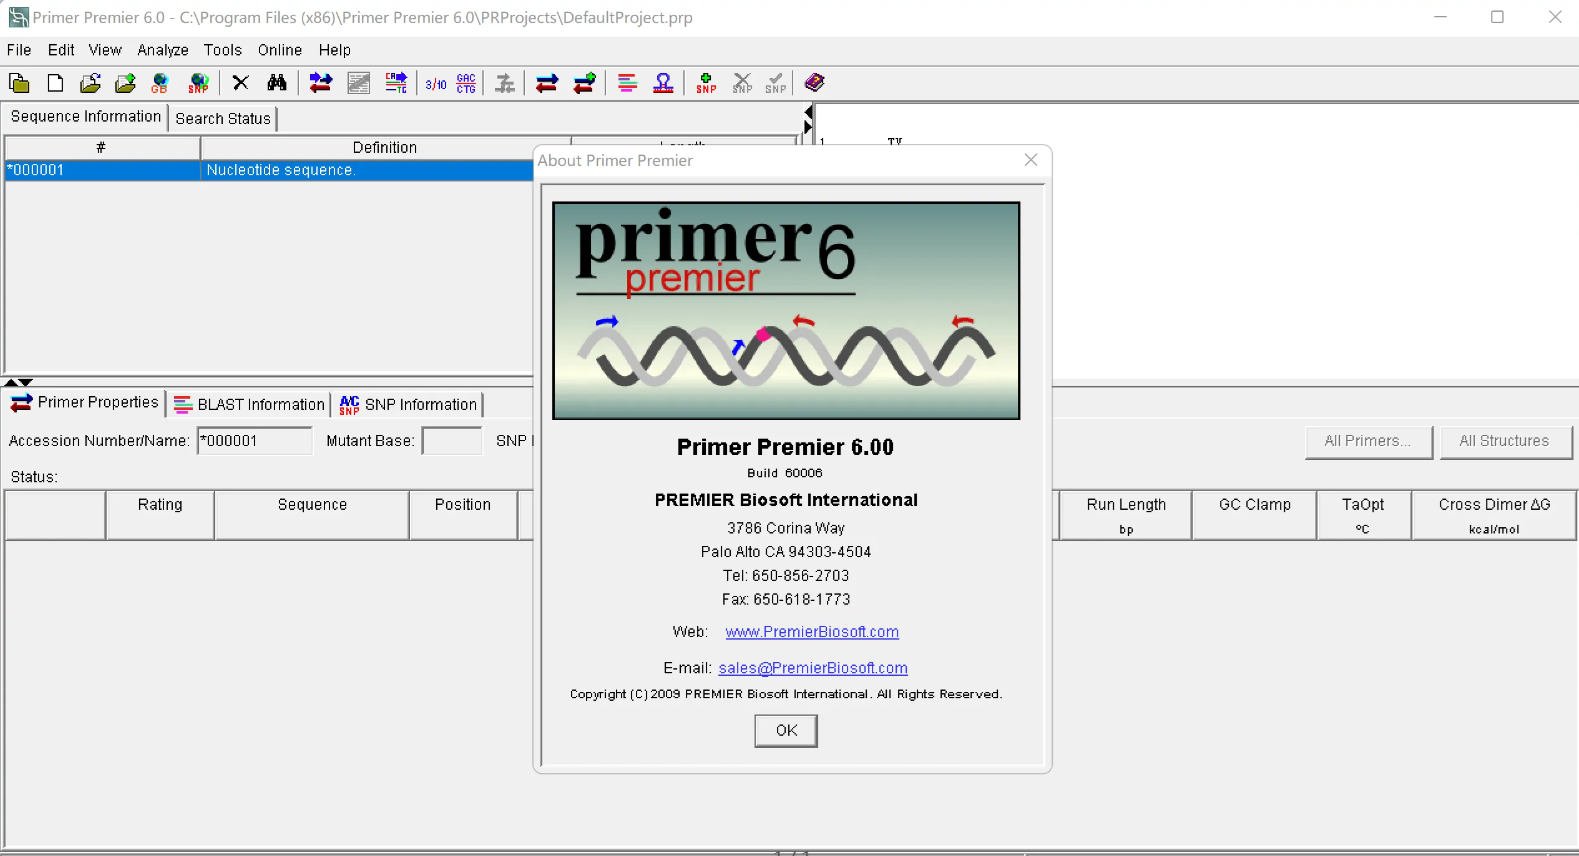1579x856 pixels.
Task: Click the folder icon with green arrow
Action: tap(125, 83)
